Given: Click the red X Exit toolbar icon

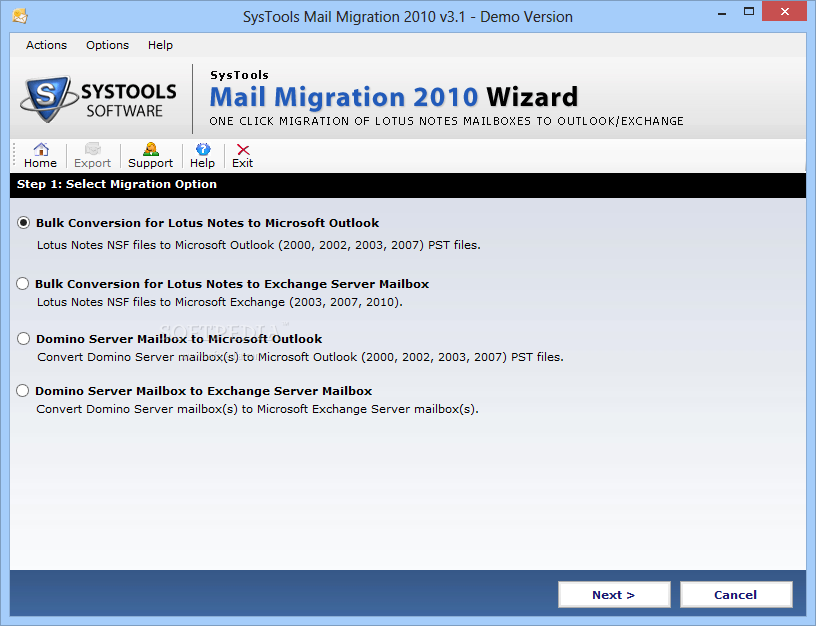Looking at the screenshot, I should [x=243, y=156].
